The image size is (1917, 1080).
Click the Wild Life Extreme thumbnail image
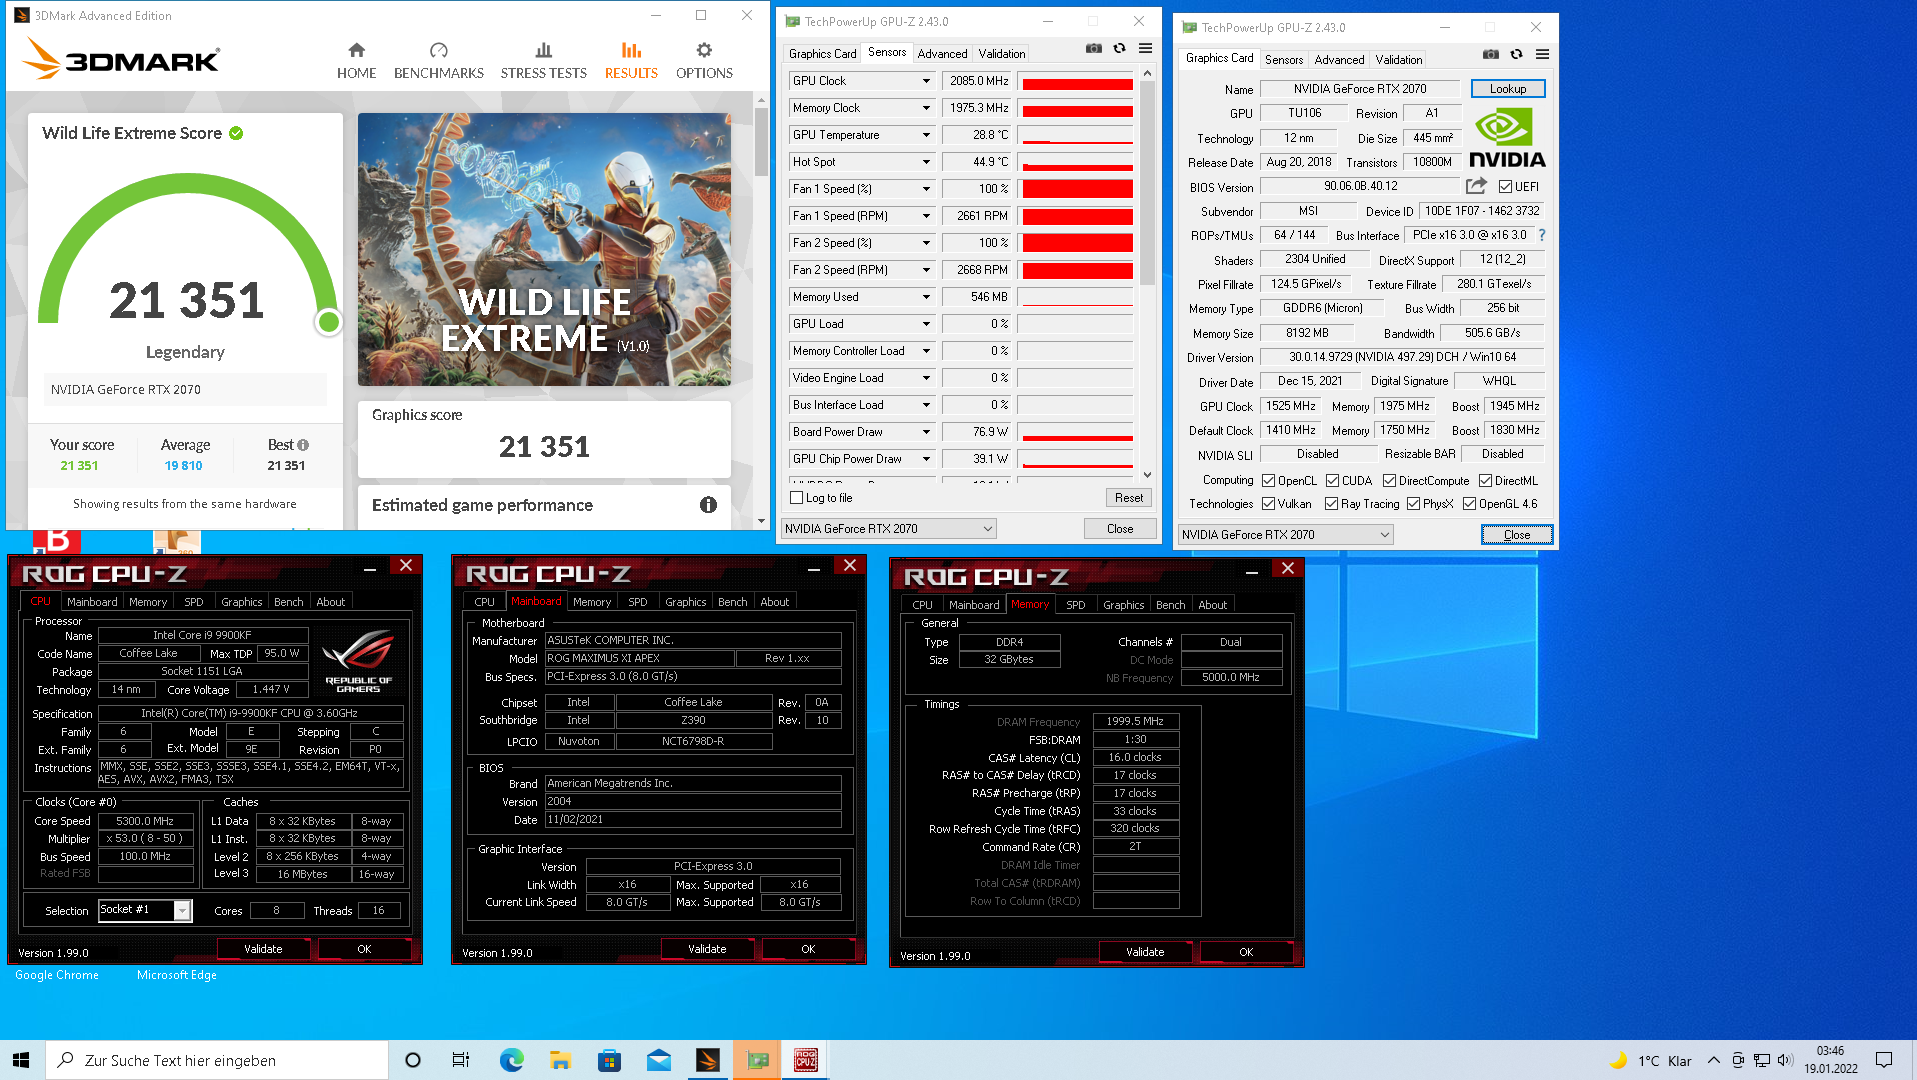pos(544,249)
